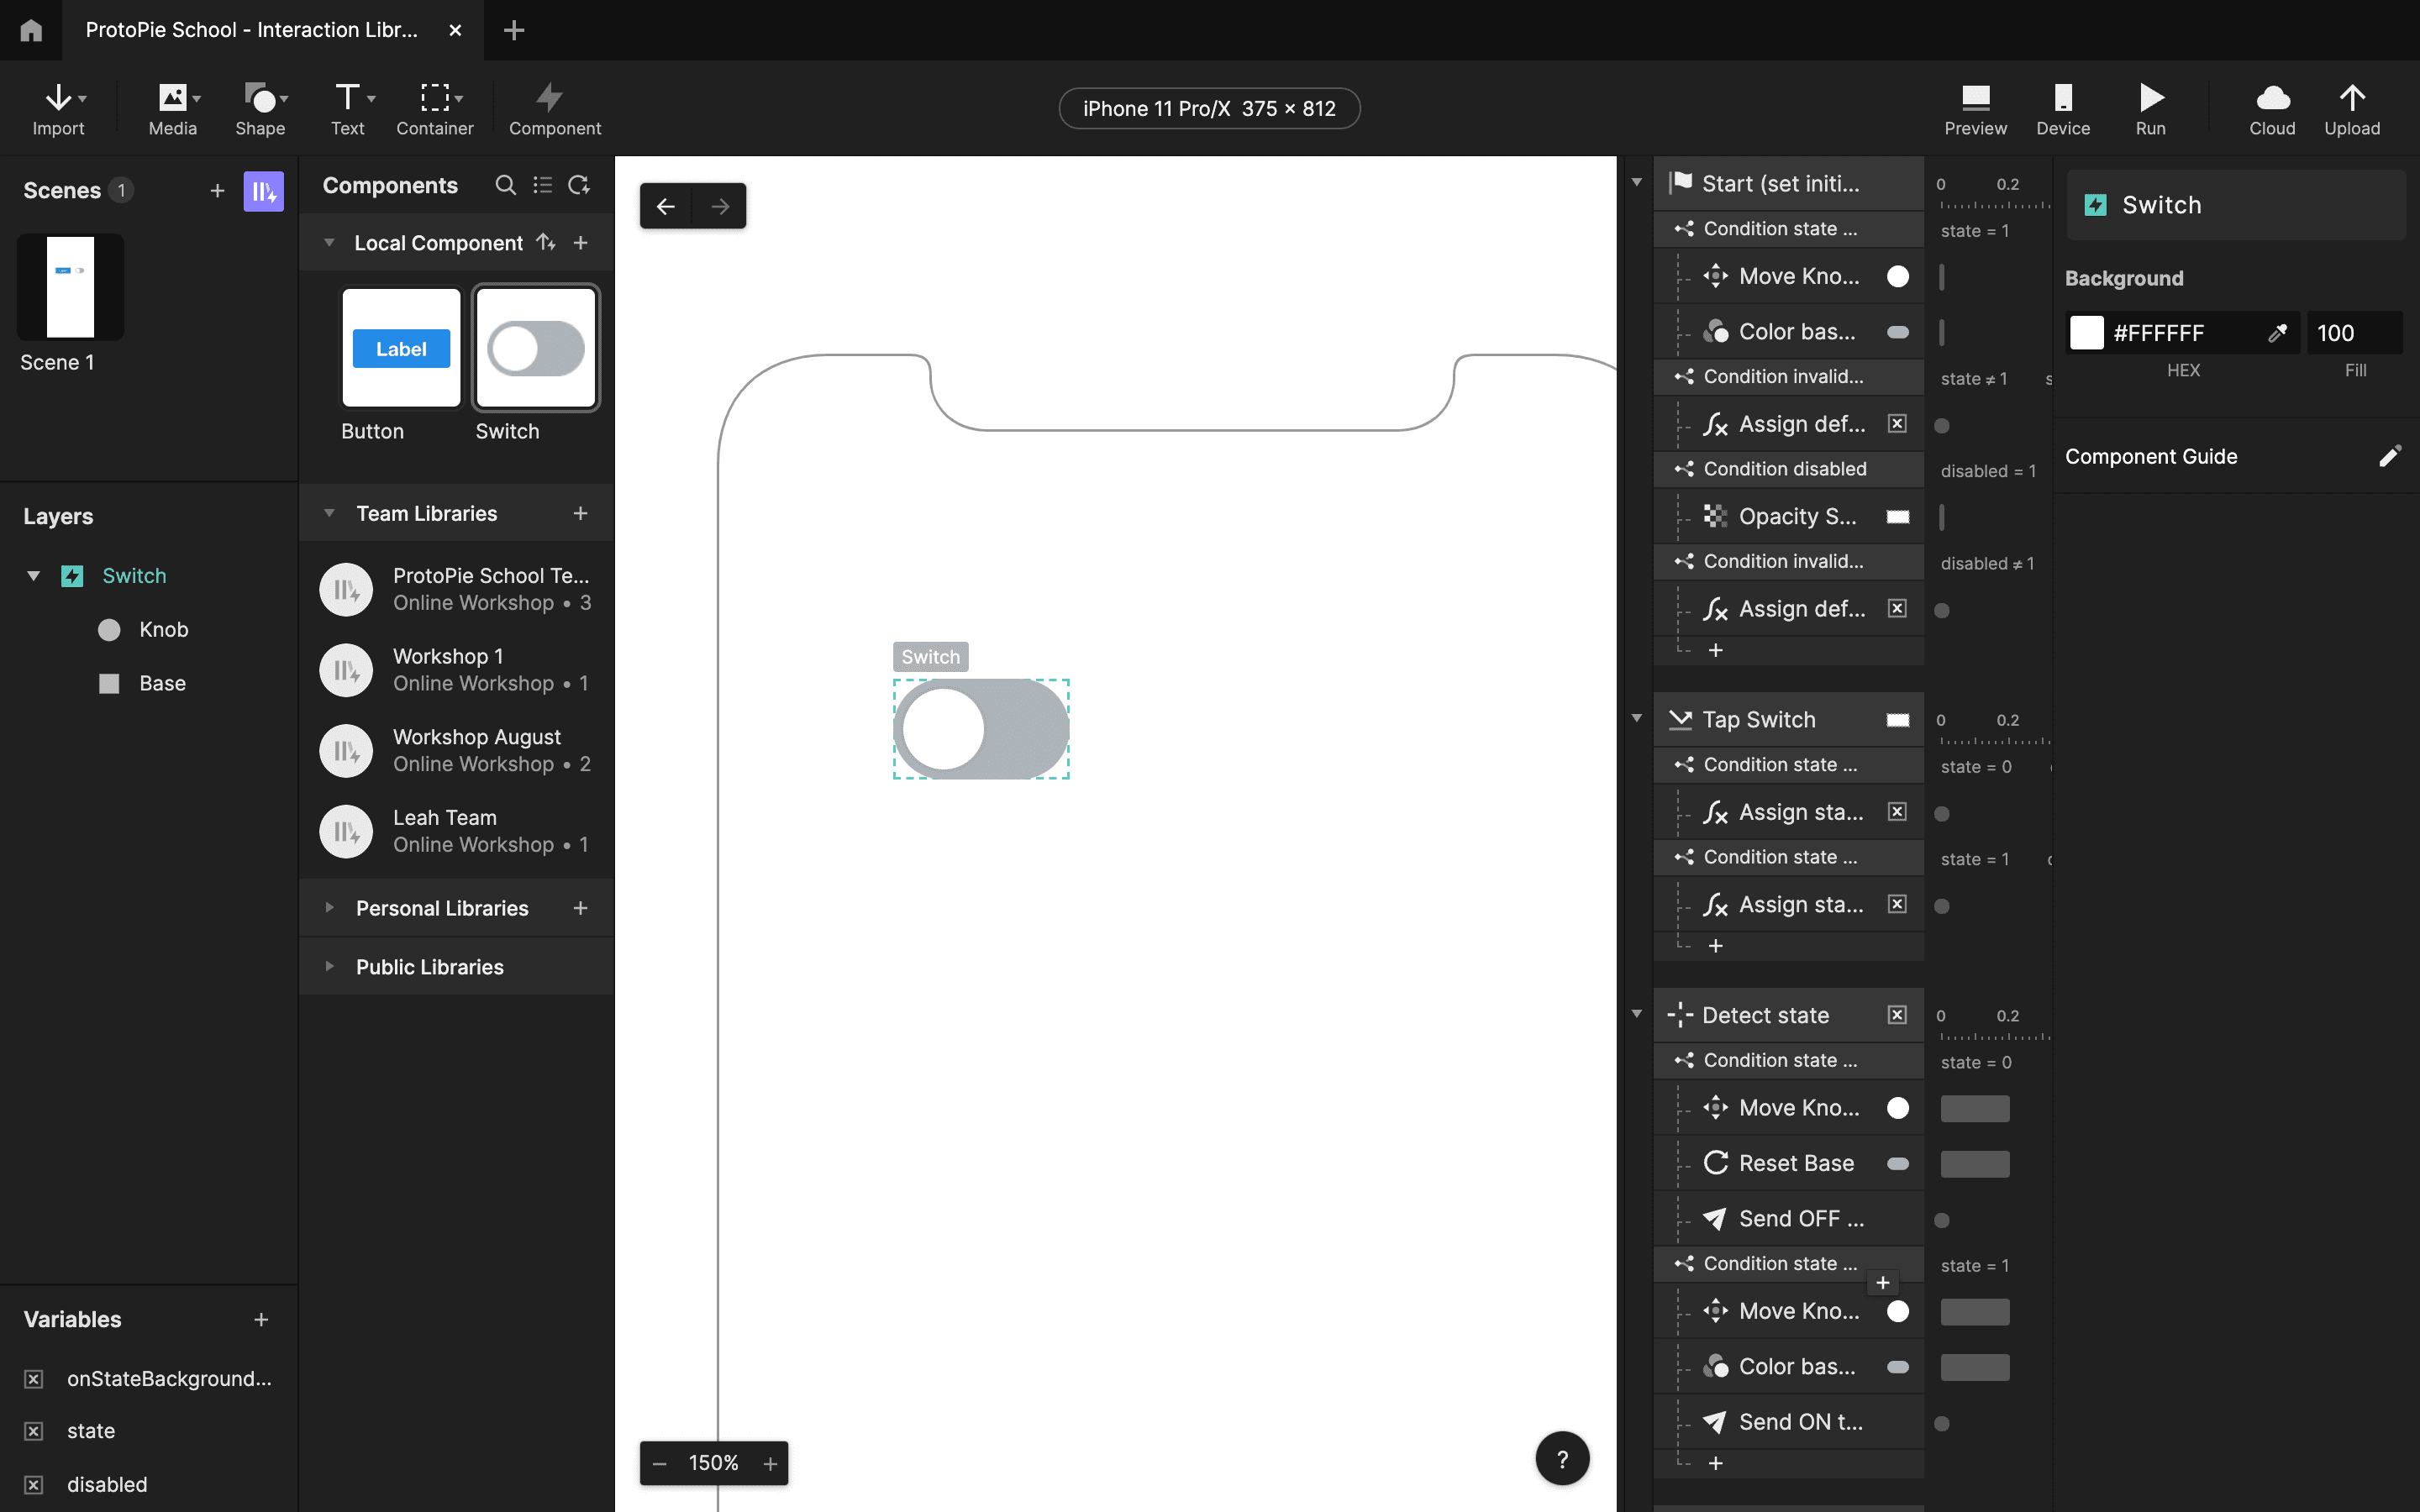Screen dimensions: 2420x1512
Task: Pick background color with eyedropper
Action: pos(2277,333)
